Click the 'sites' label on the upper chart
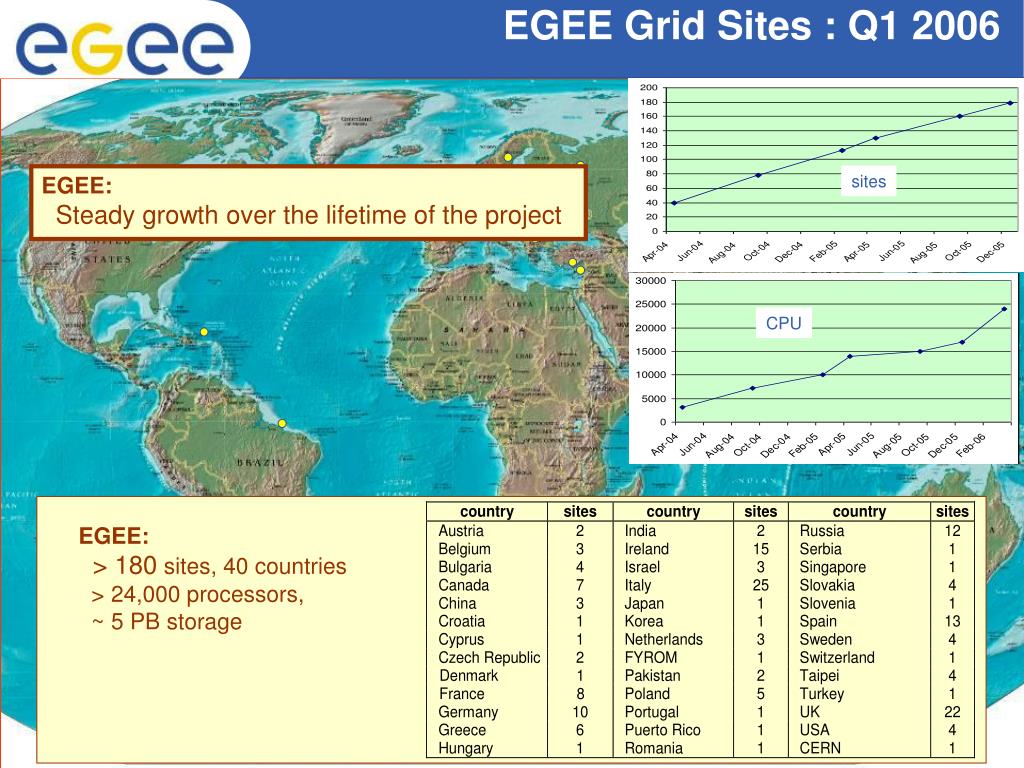The width and height of the screenshot is (1024, 768). (x=869, y=182)
